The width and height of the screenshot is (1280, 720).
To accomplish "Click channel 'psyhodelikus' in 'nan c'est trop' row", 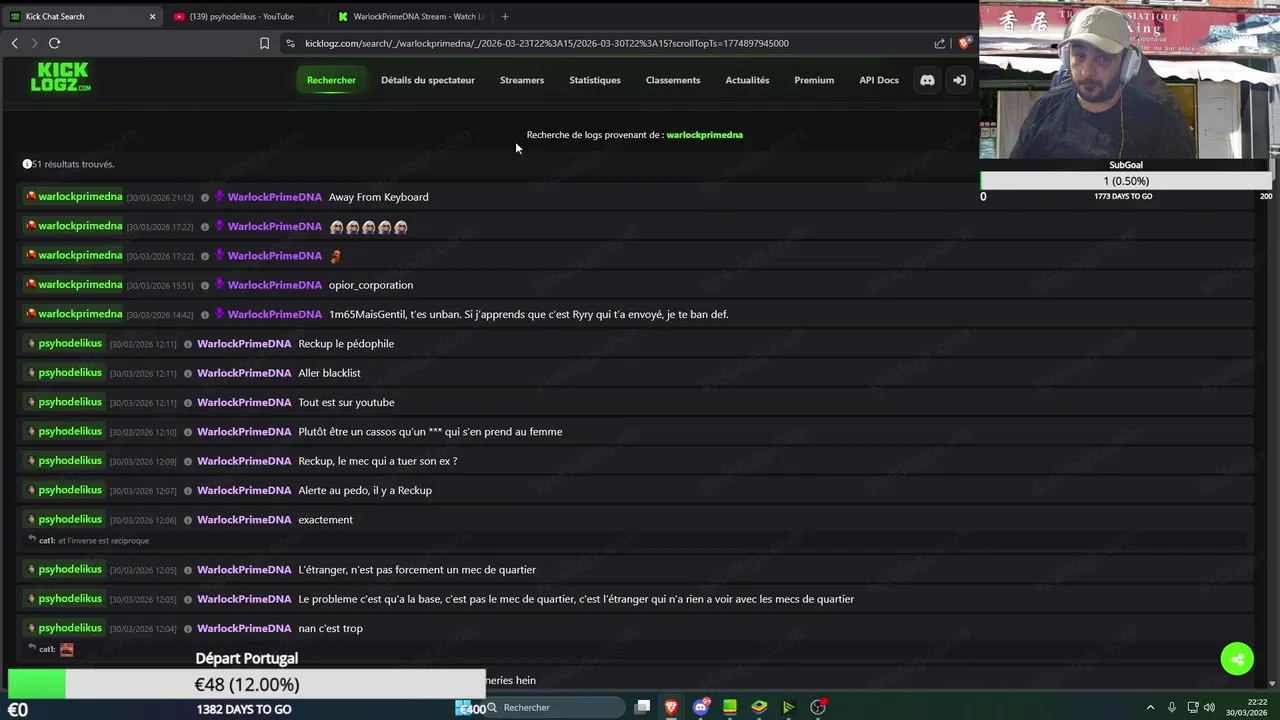I will point(70,628).
